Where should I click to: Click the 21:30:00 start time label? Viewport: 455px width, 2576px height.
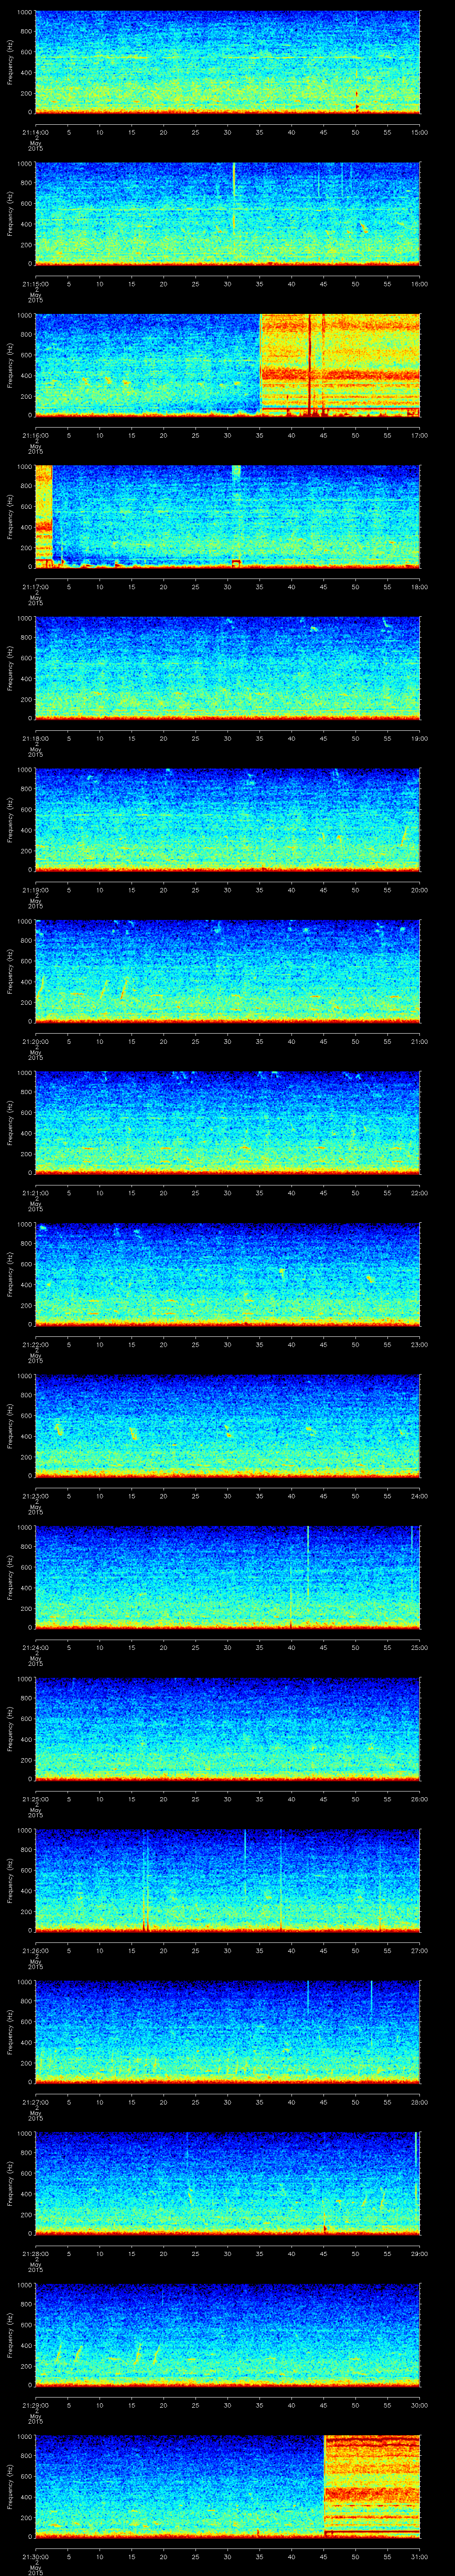click(35, 2558)
